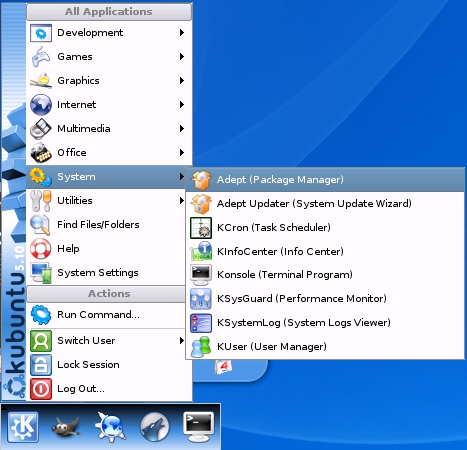
Task: Expand the Multimedia submenu arrow
Action: [182, 128]
